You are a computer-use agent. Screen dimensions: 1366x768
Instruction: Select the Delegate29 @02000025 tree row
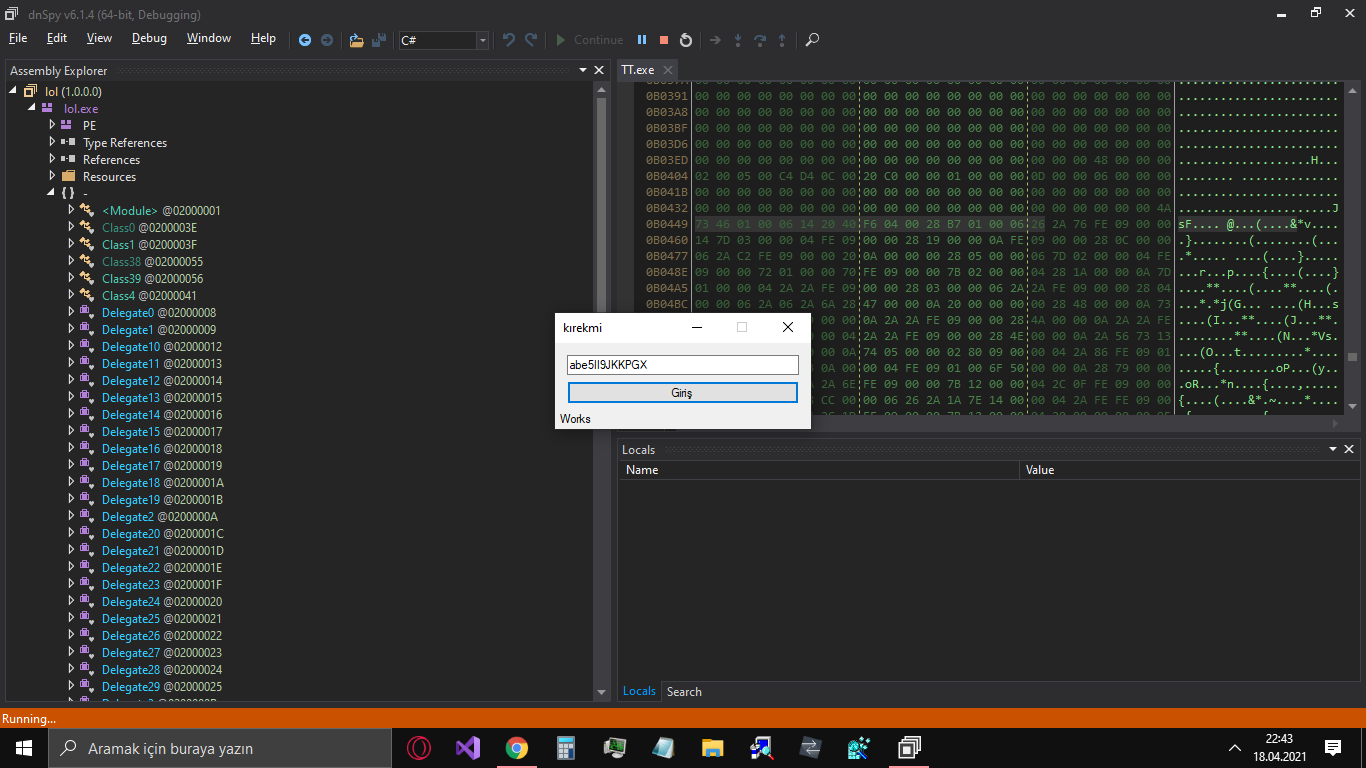162,686
